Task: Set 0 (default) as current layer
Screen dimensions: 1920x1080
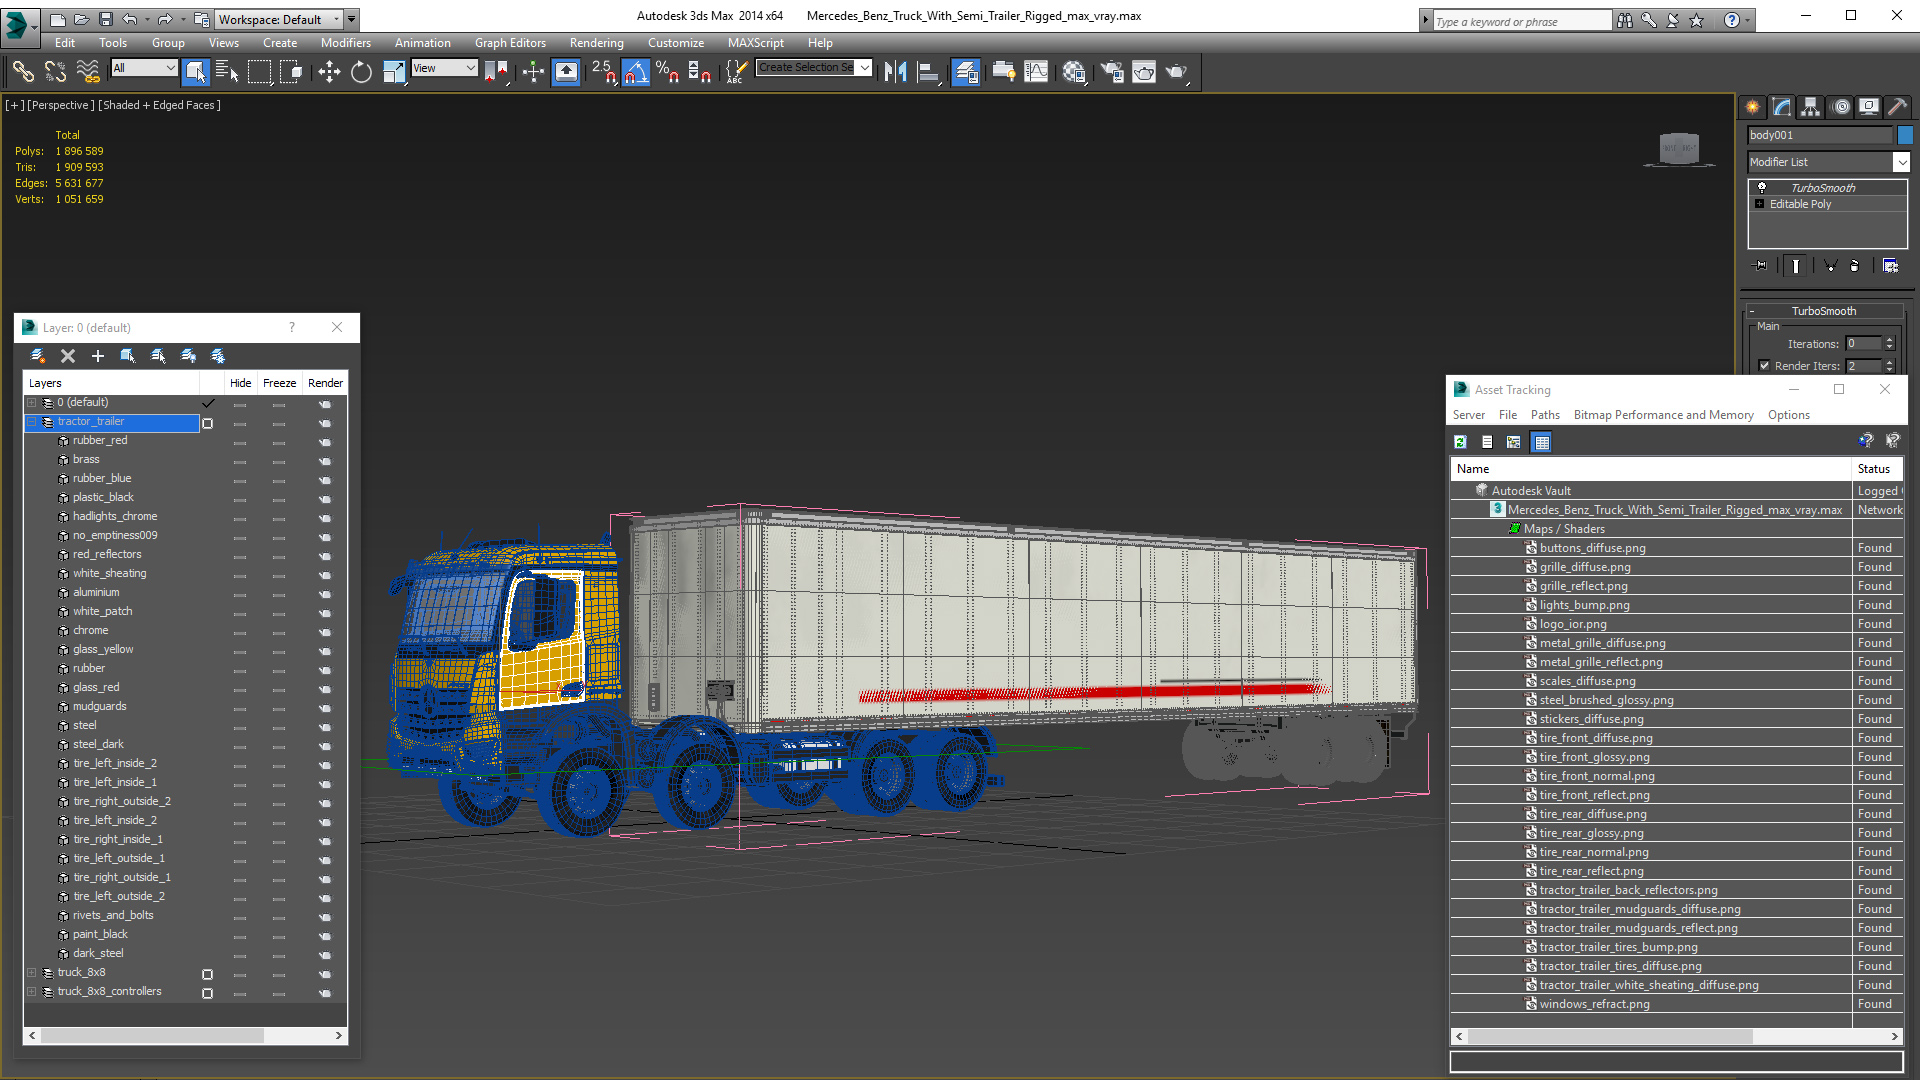Action: point(208,403)
